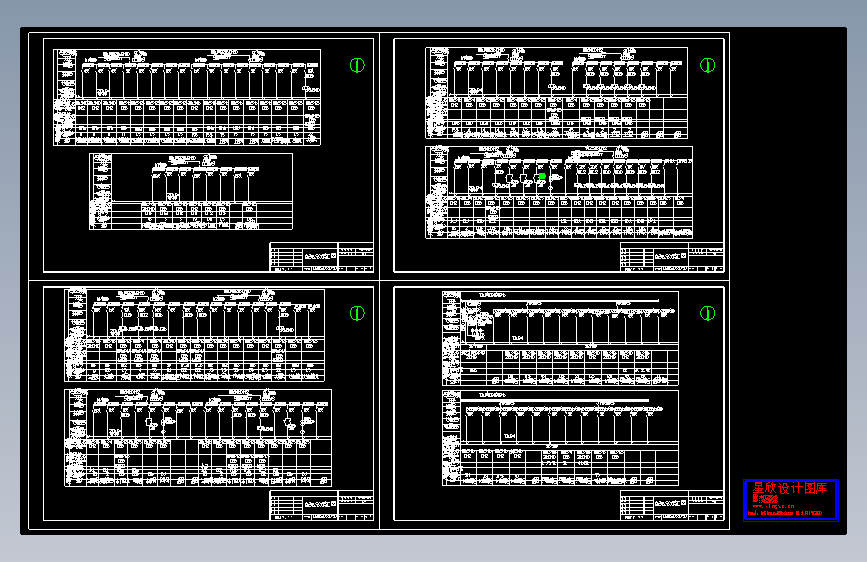Screen dimensions: 867x562
Task: Pick the lower busbar diagram in the bottom-right sheet
Action: click(x=560, y=438)
